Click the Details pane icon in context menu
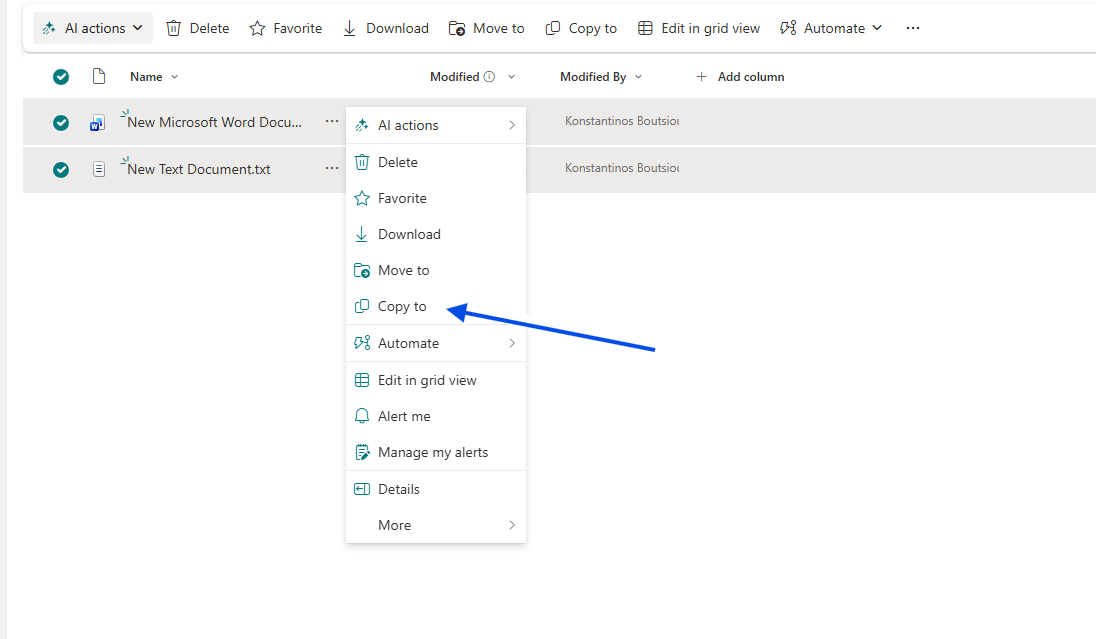 point(362,489)
